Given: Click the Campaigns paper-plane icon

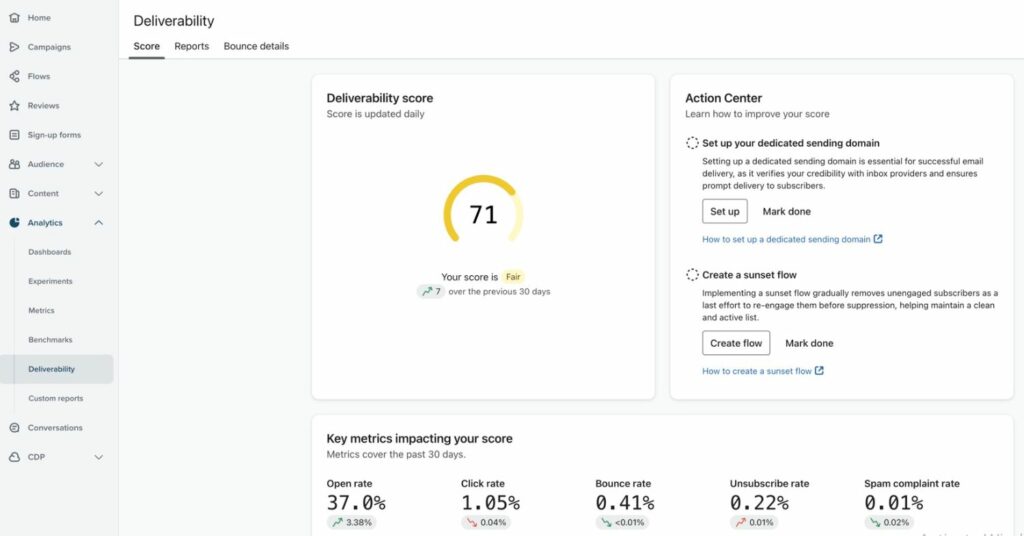Looking at the screenshot, I should 14,47.
